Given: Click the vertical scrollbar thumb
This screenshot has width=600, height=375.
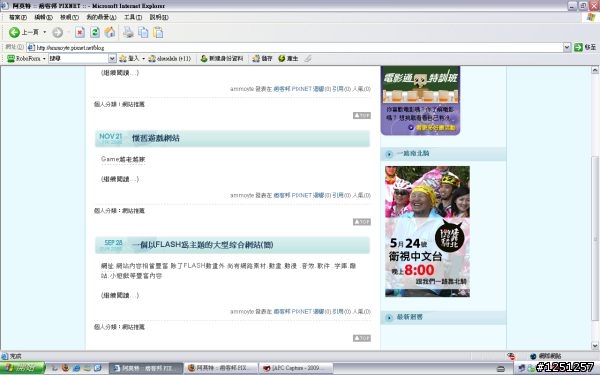Looking at the screenshot, I should [595, 239].
